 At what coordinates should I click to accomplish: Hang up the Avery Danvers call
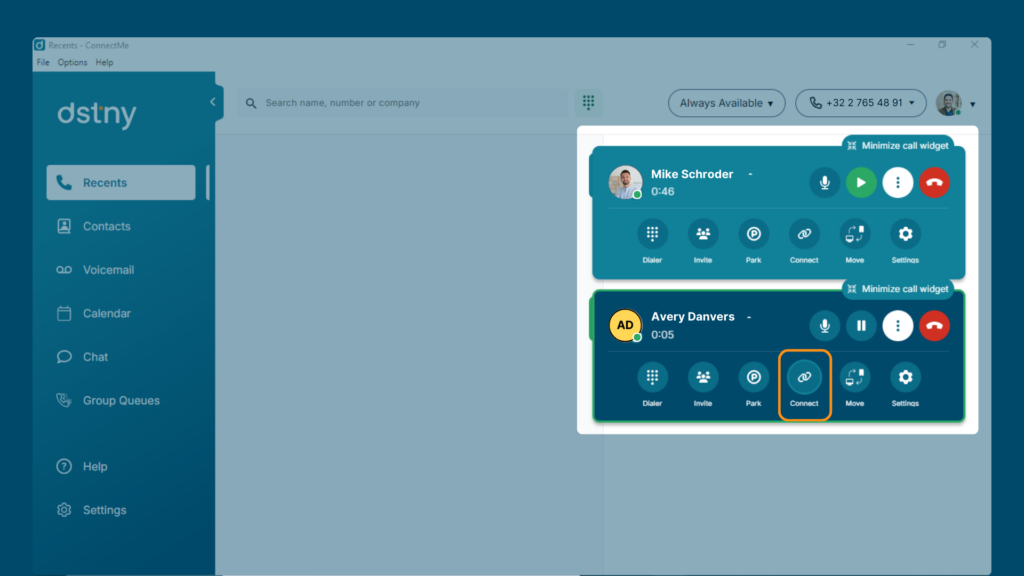[x=934, y=325]
